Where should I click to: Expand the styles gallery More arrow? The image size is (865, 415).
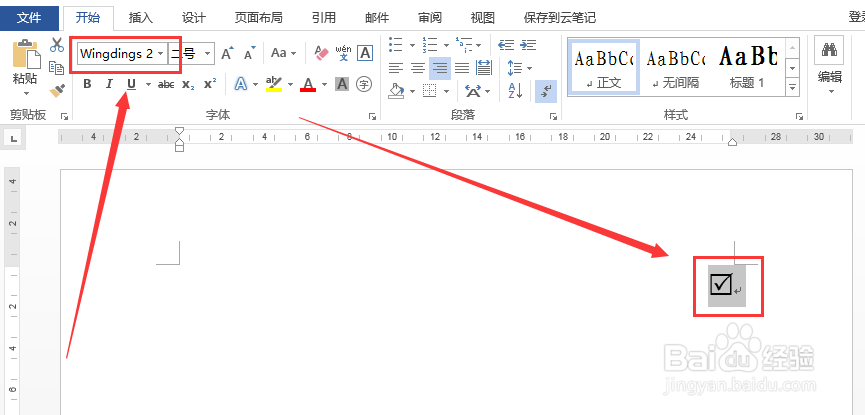[793, 87]
